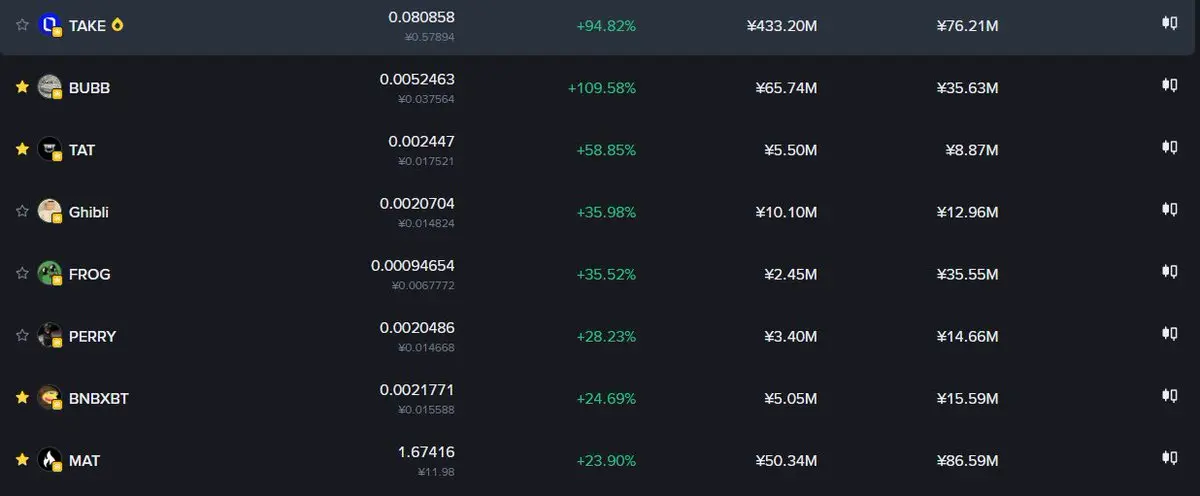This screenshot has width=1200, height=496.
Task: Open the candlestick chart for MAT
Action: coord(1168,458)
